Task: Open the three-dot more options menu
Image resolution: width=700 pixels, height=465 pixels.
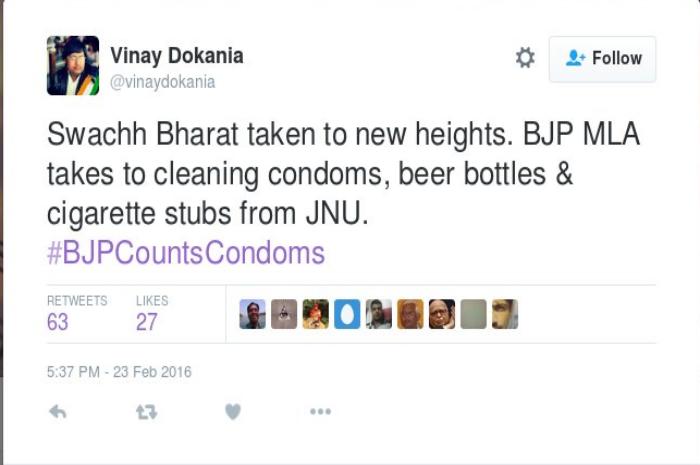Action: (321, 411)
